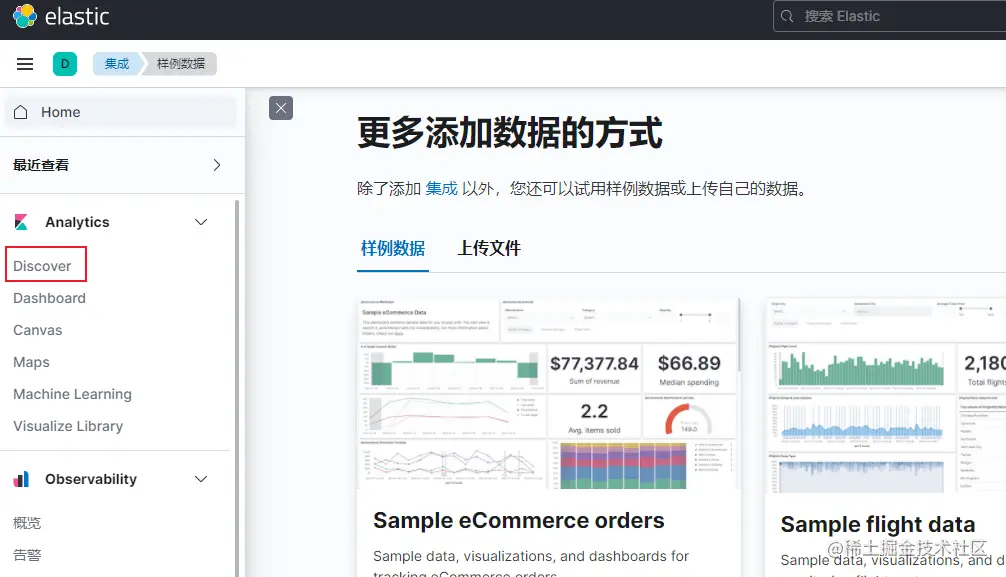Viewport: 1006px width, 577px height.
Task: Click the Analytics section title
Action: [x=78, y=222]
